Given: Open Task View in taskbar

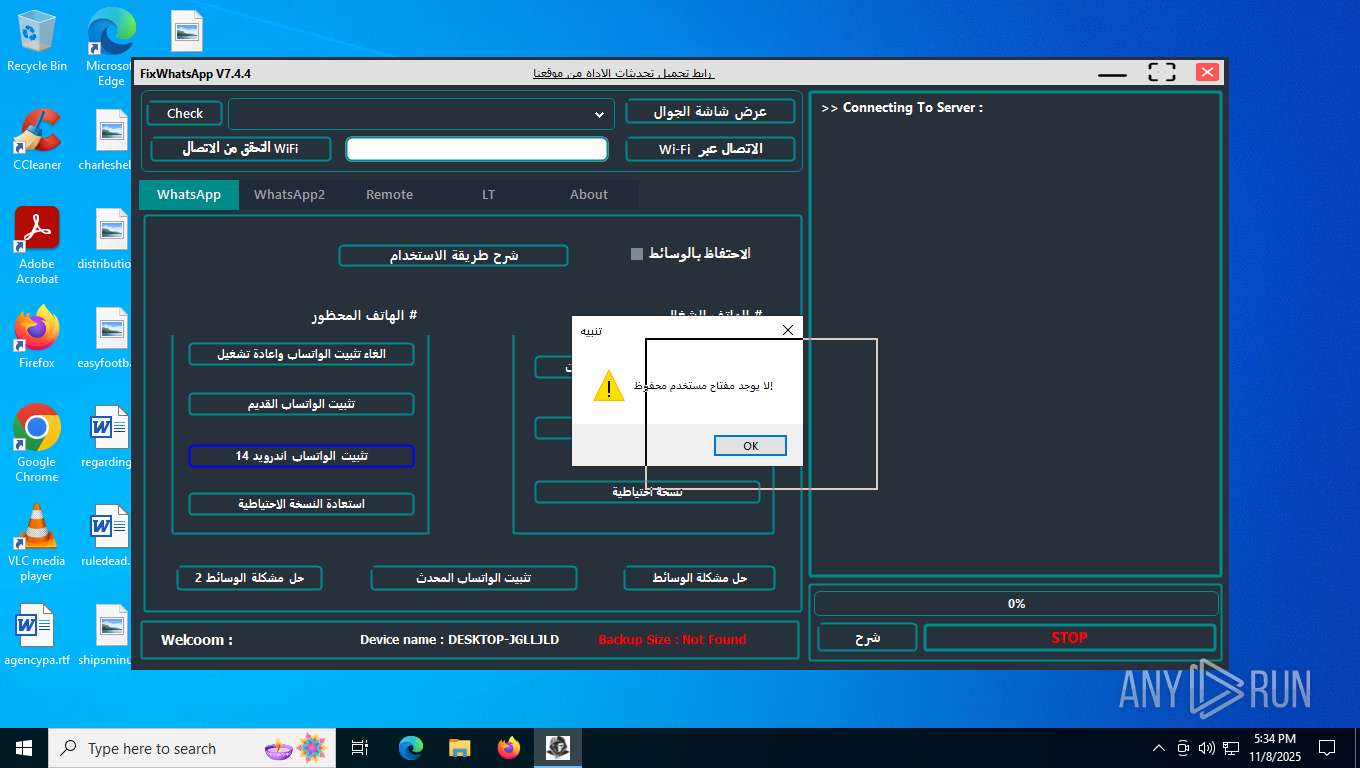Looking at the screenshot, I should point(360,748).
